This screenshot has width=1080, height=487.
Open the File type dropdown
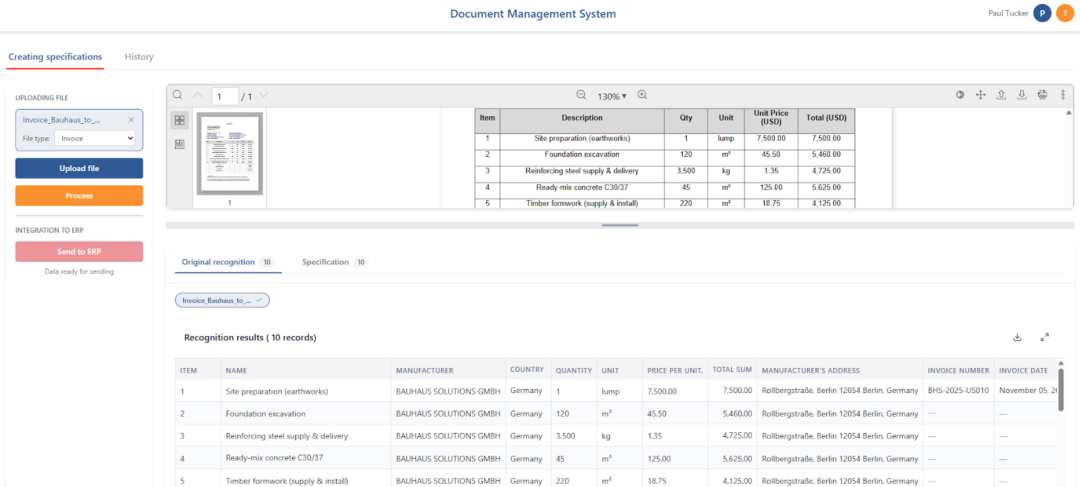[94, 138]
